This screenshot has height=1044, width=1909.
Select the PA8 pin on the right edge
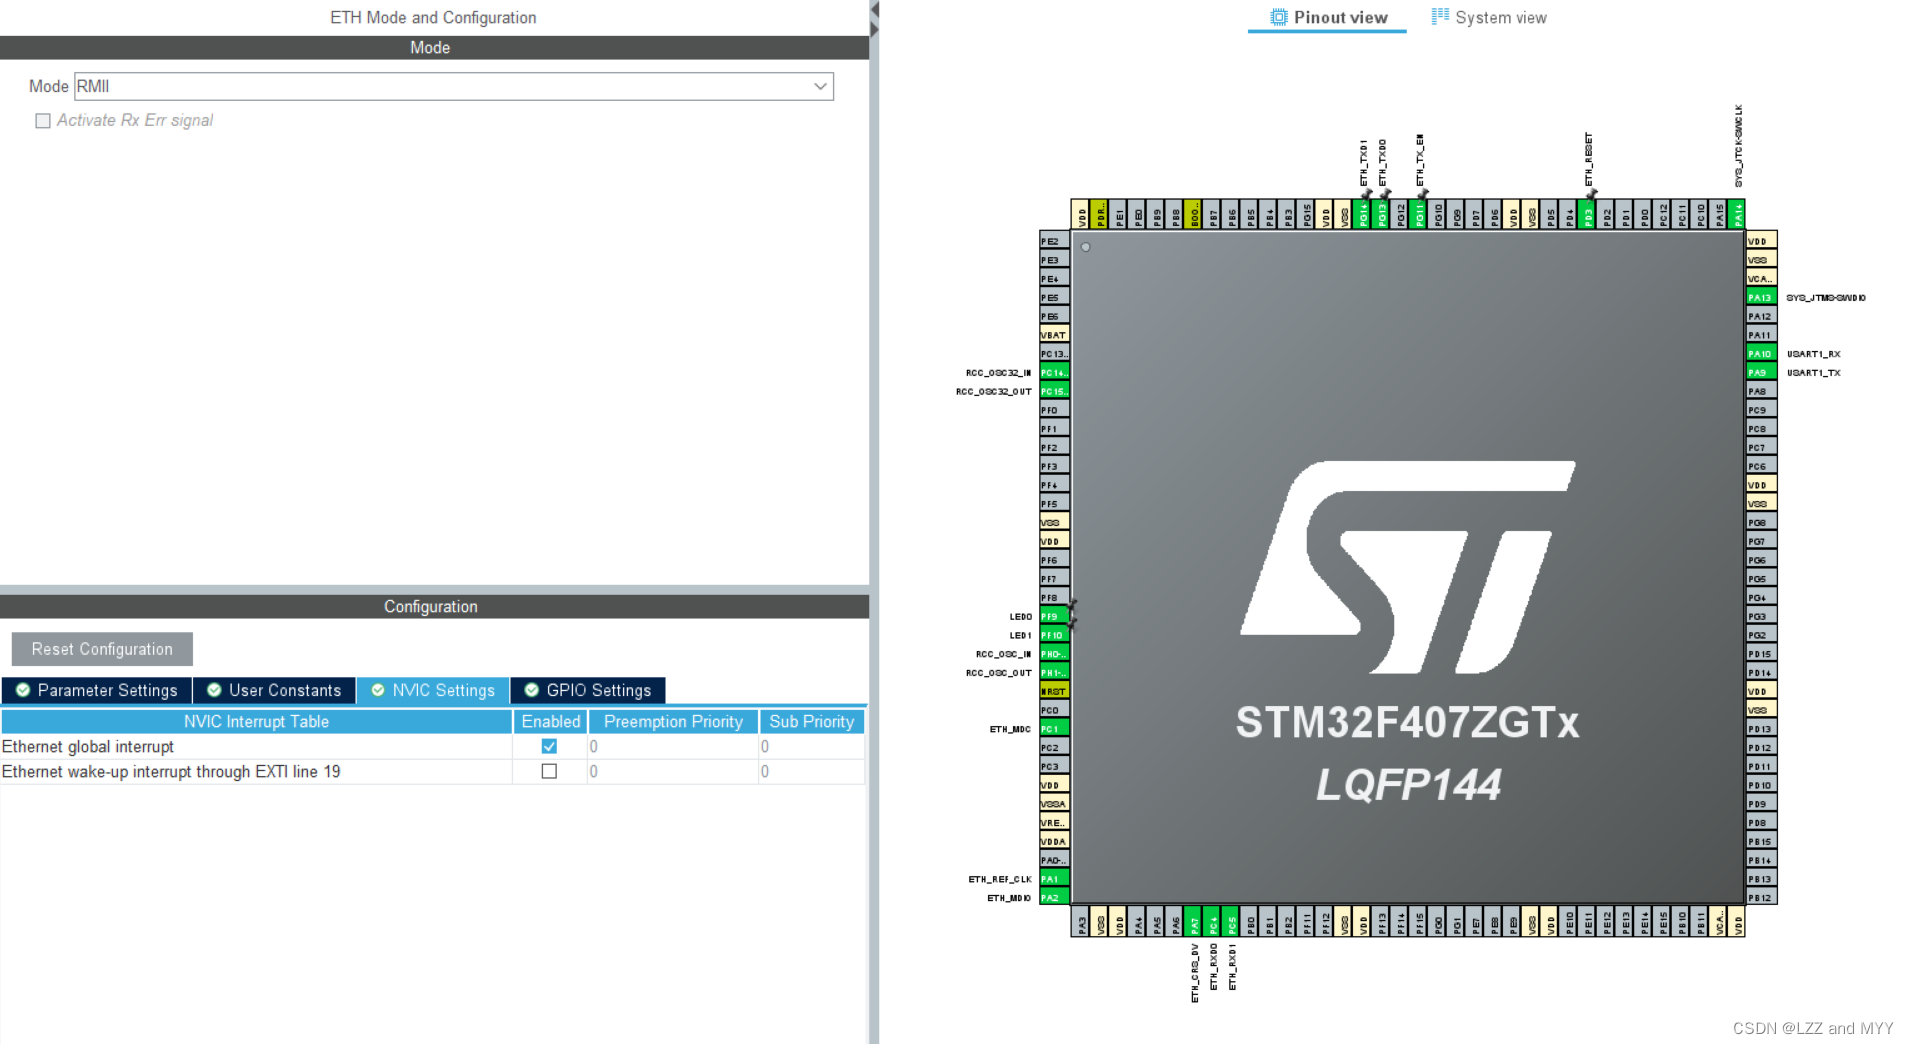tap(1761, 391)
